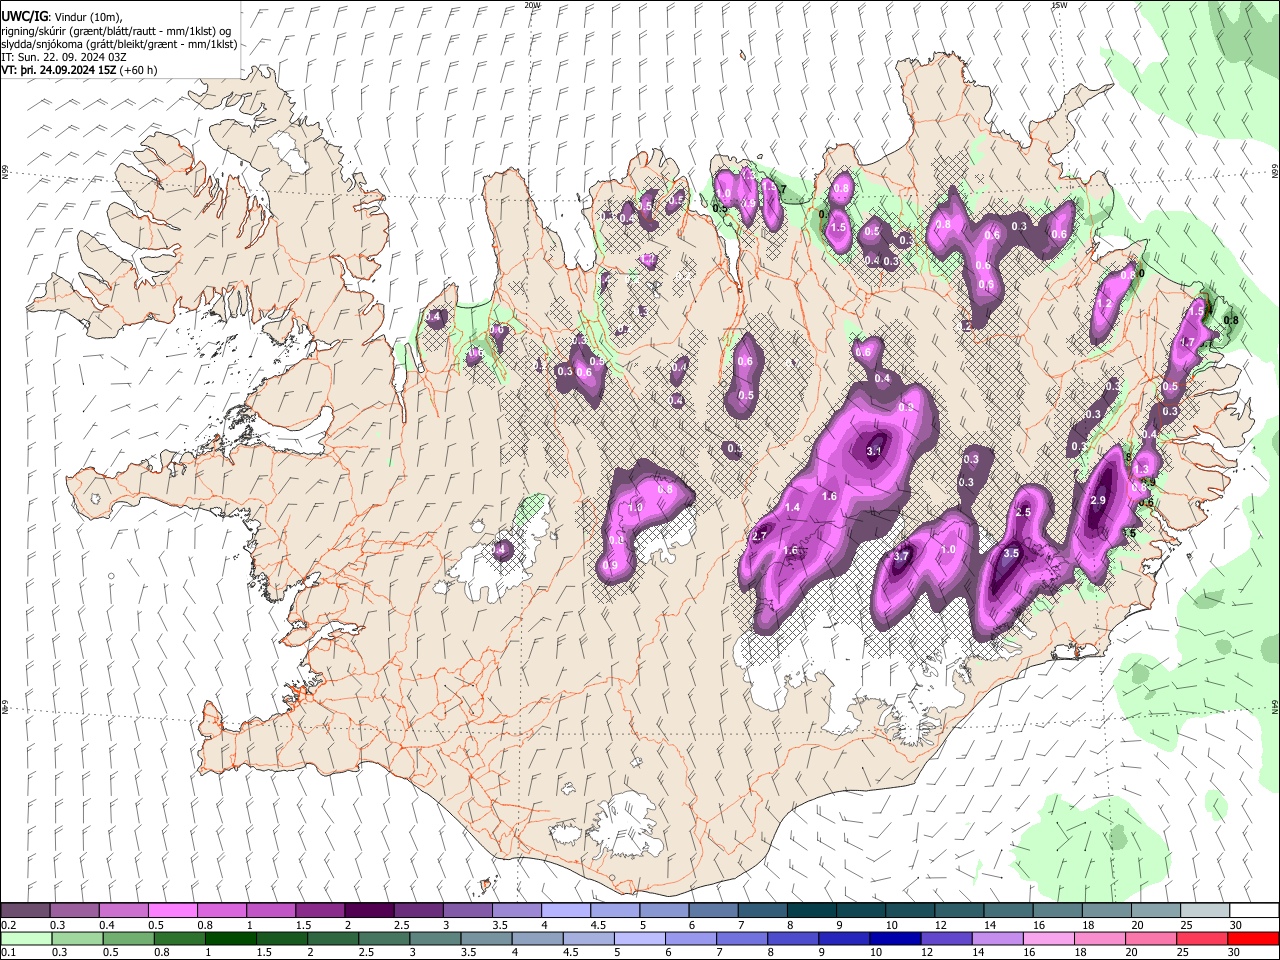Click the 'UWC/IG: Vindur (10m)' title line

pos(62,17)
